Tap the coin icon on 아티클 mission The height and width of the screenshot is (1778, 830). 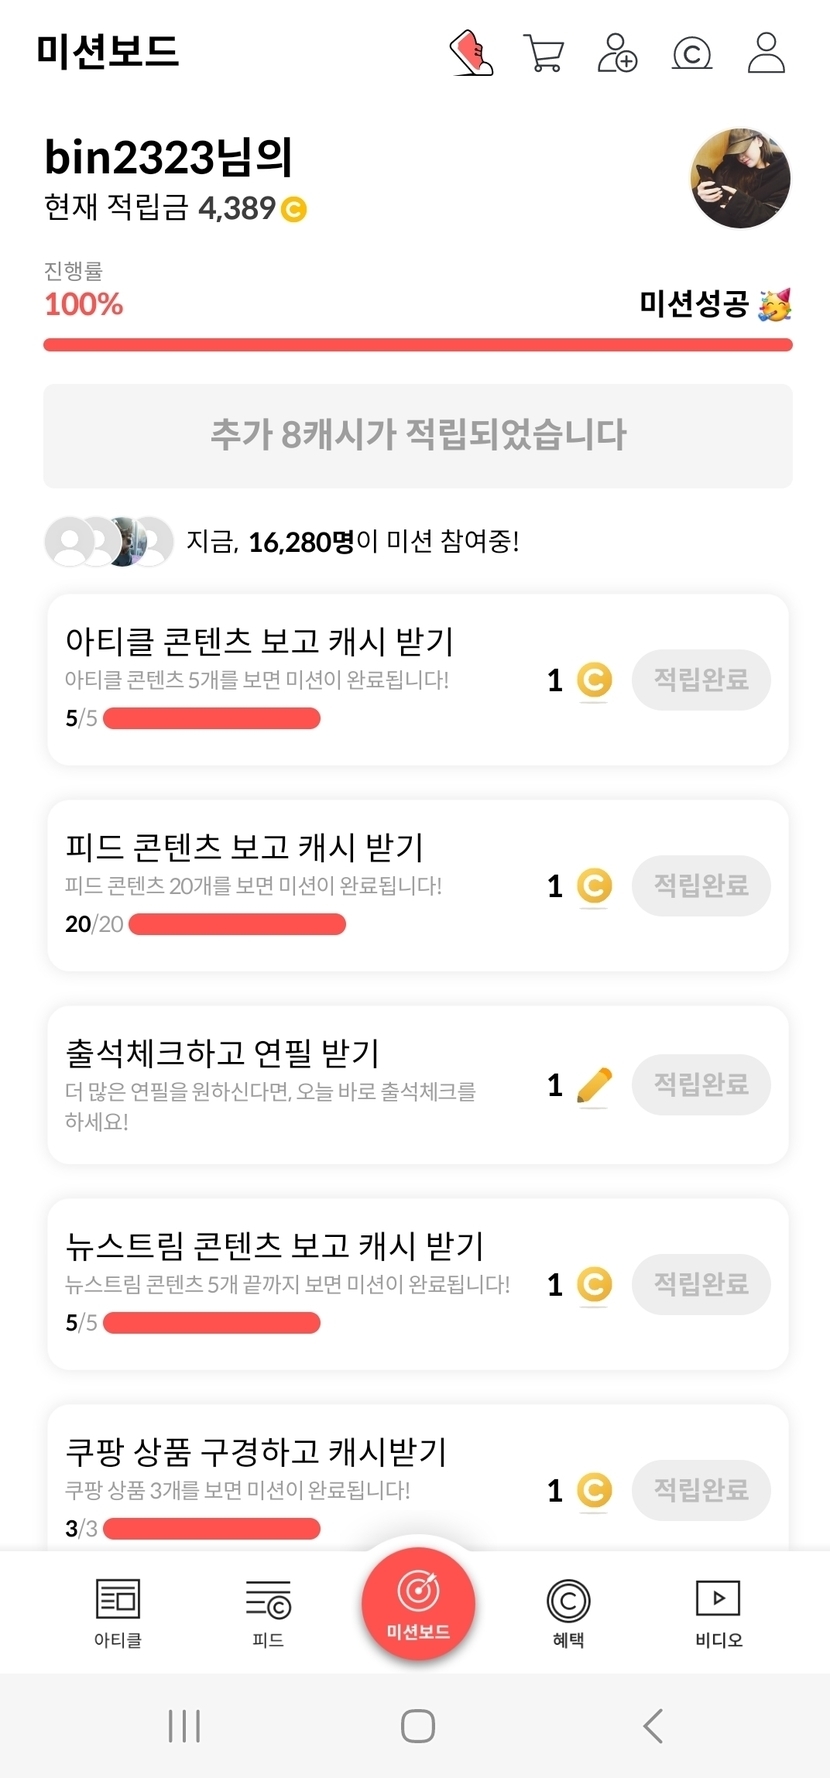(x=594, y=680)
